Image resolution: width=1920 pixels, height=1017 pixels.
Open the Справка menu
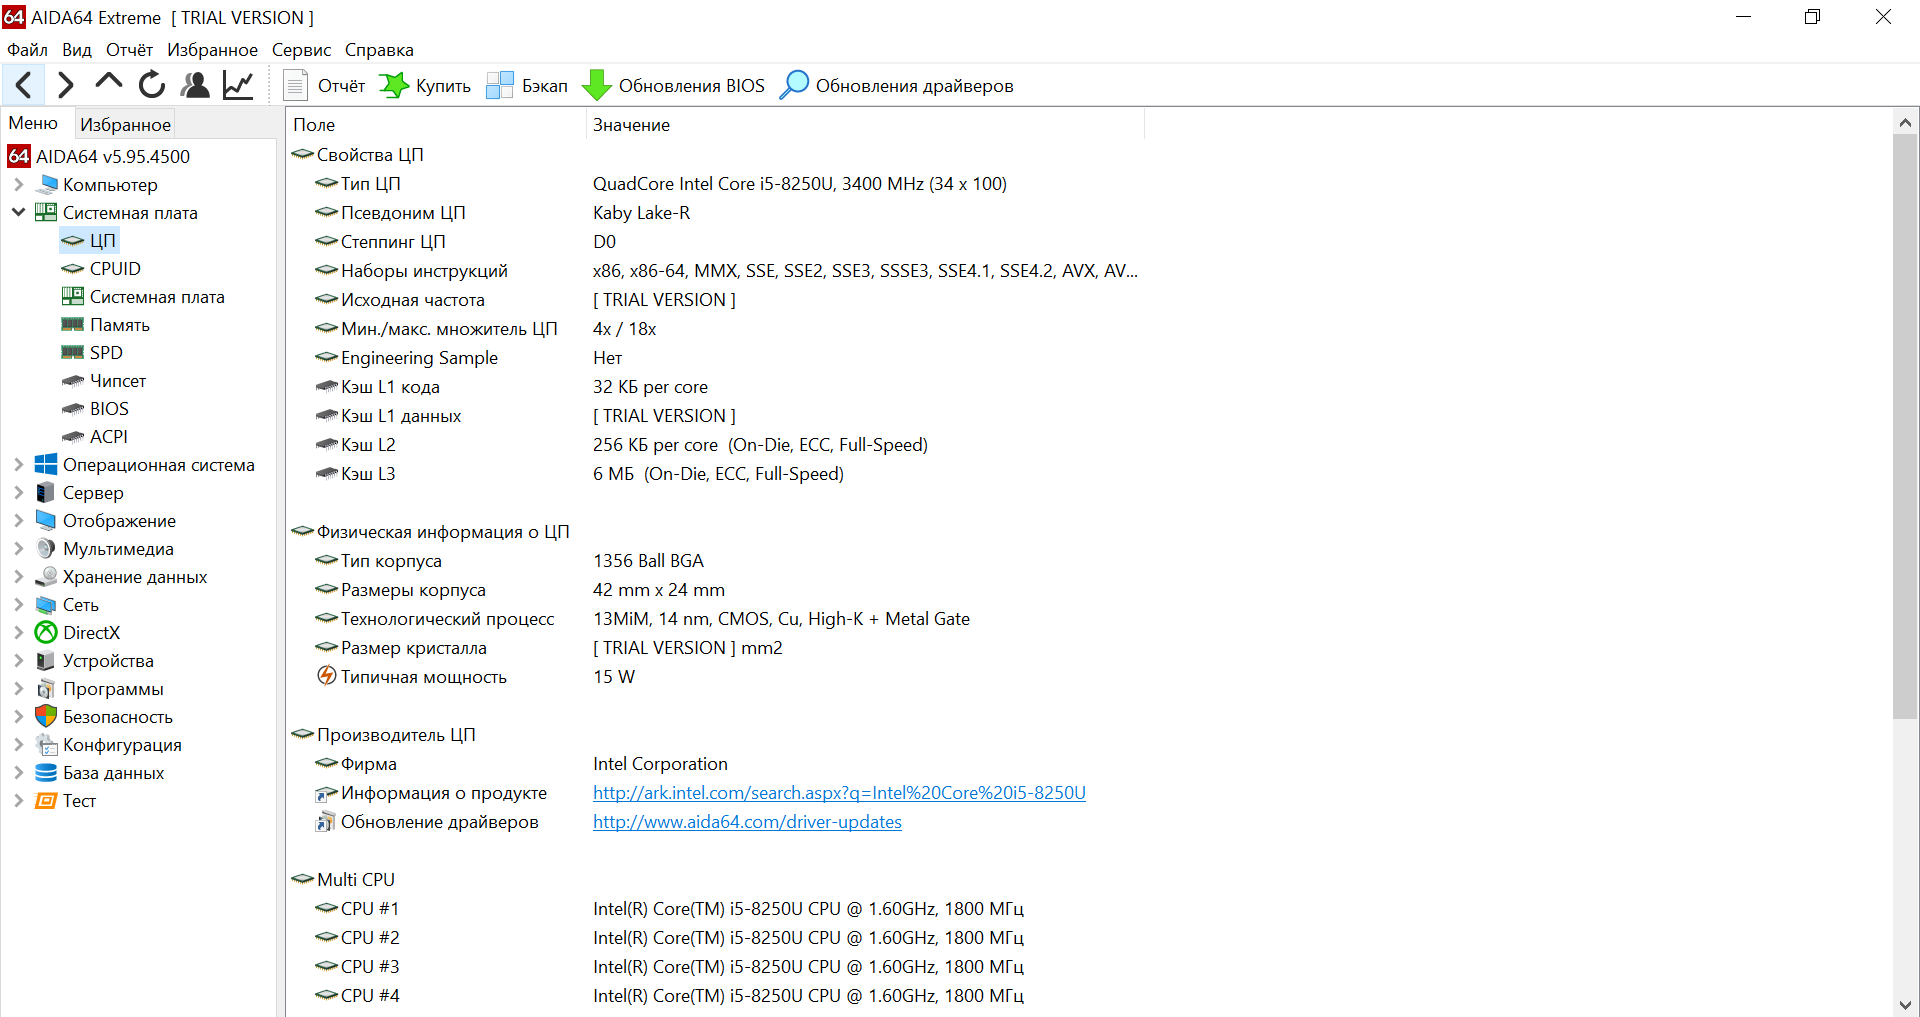379,50
